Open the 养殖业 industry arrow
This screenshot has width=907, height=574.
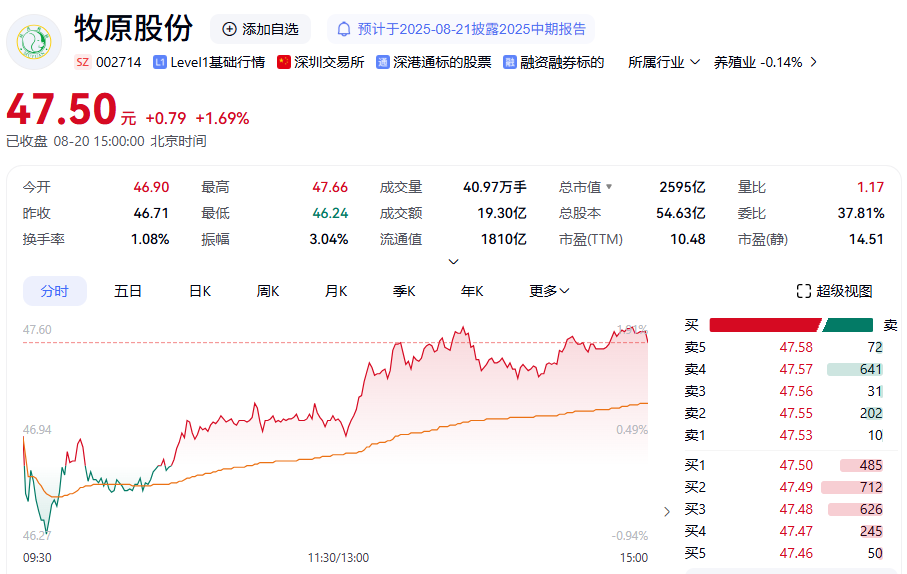coord(814,62)
